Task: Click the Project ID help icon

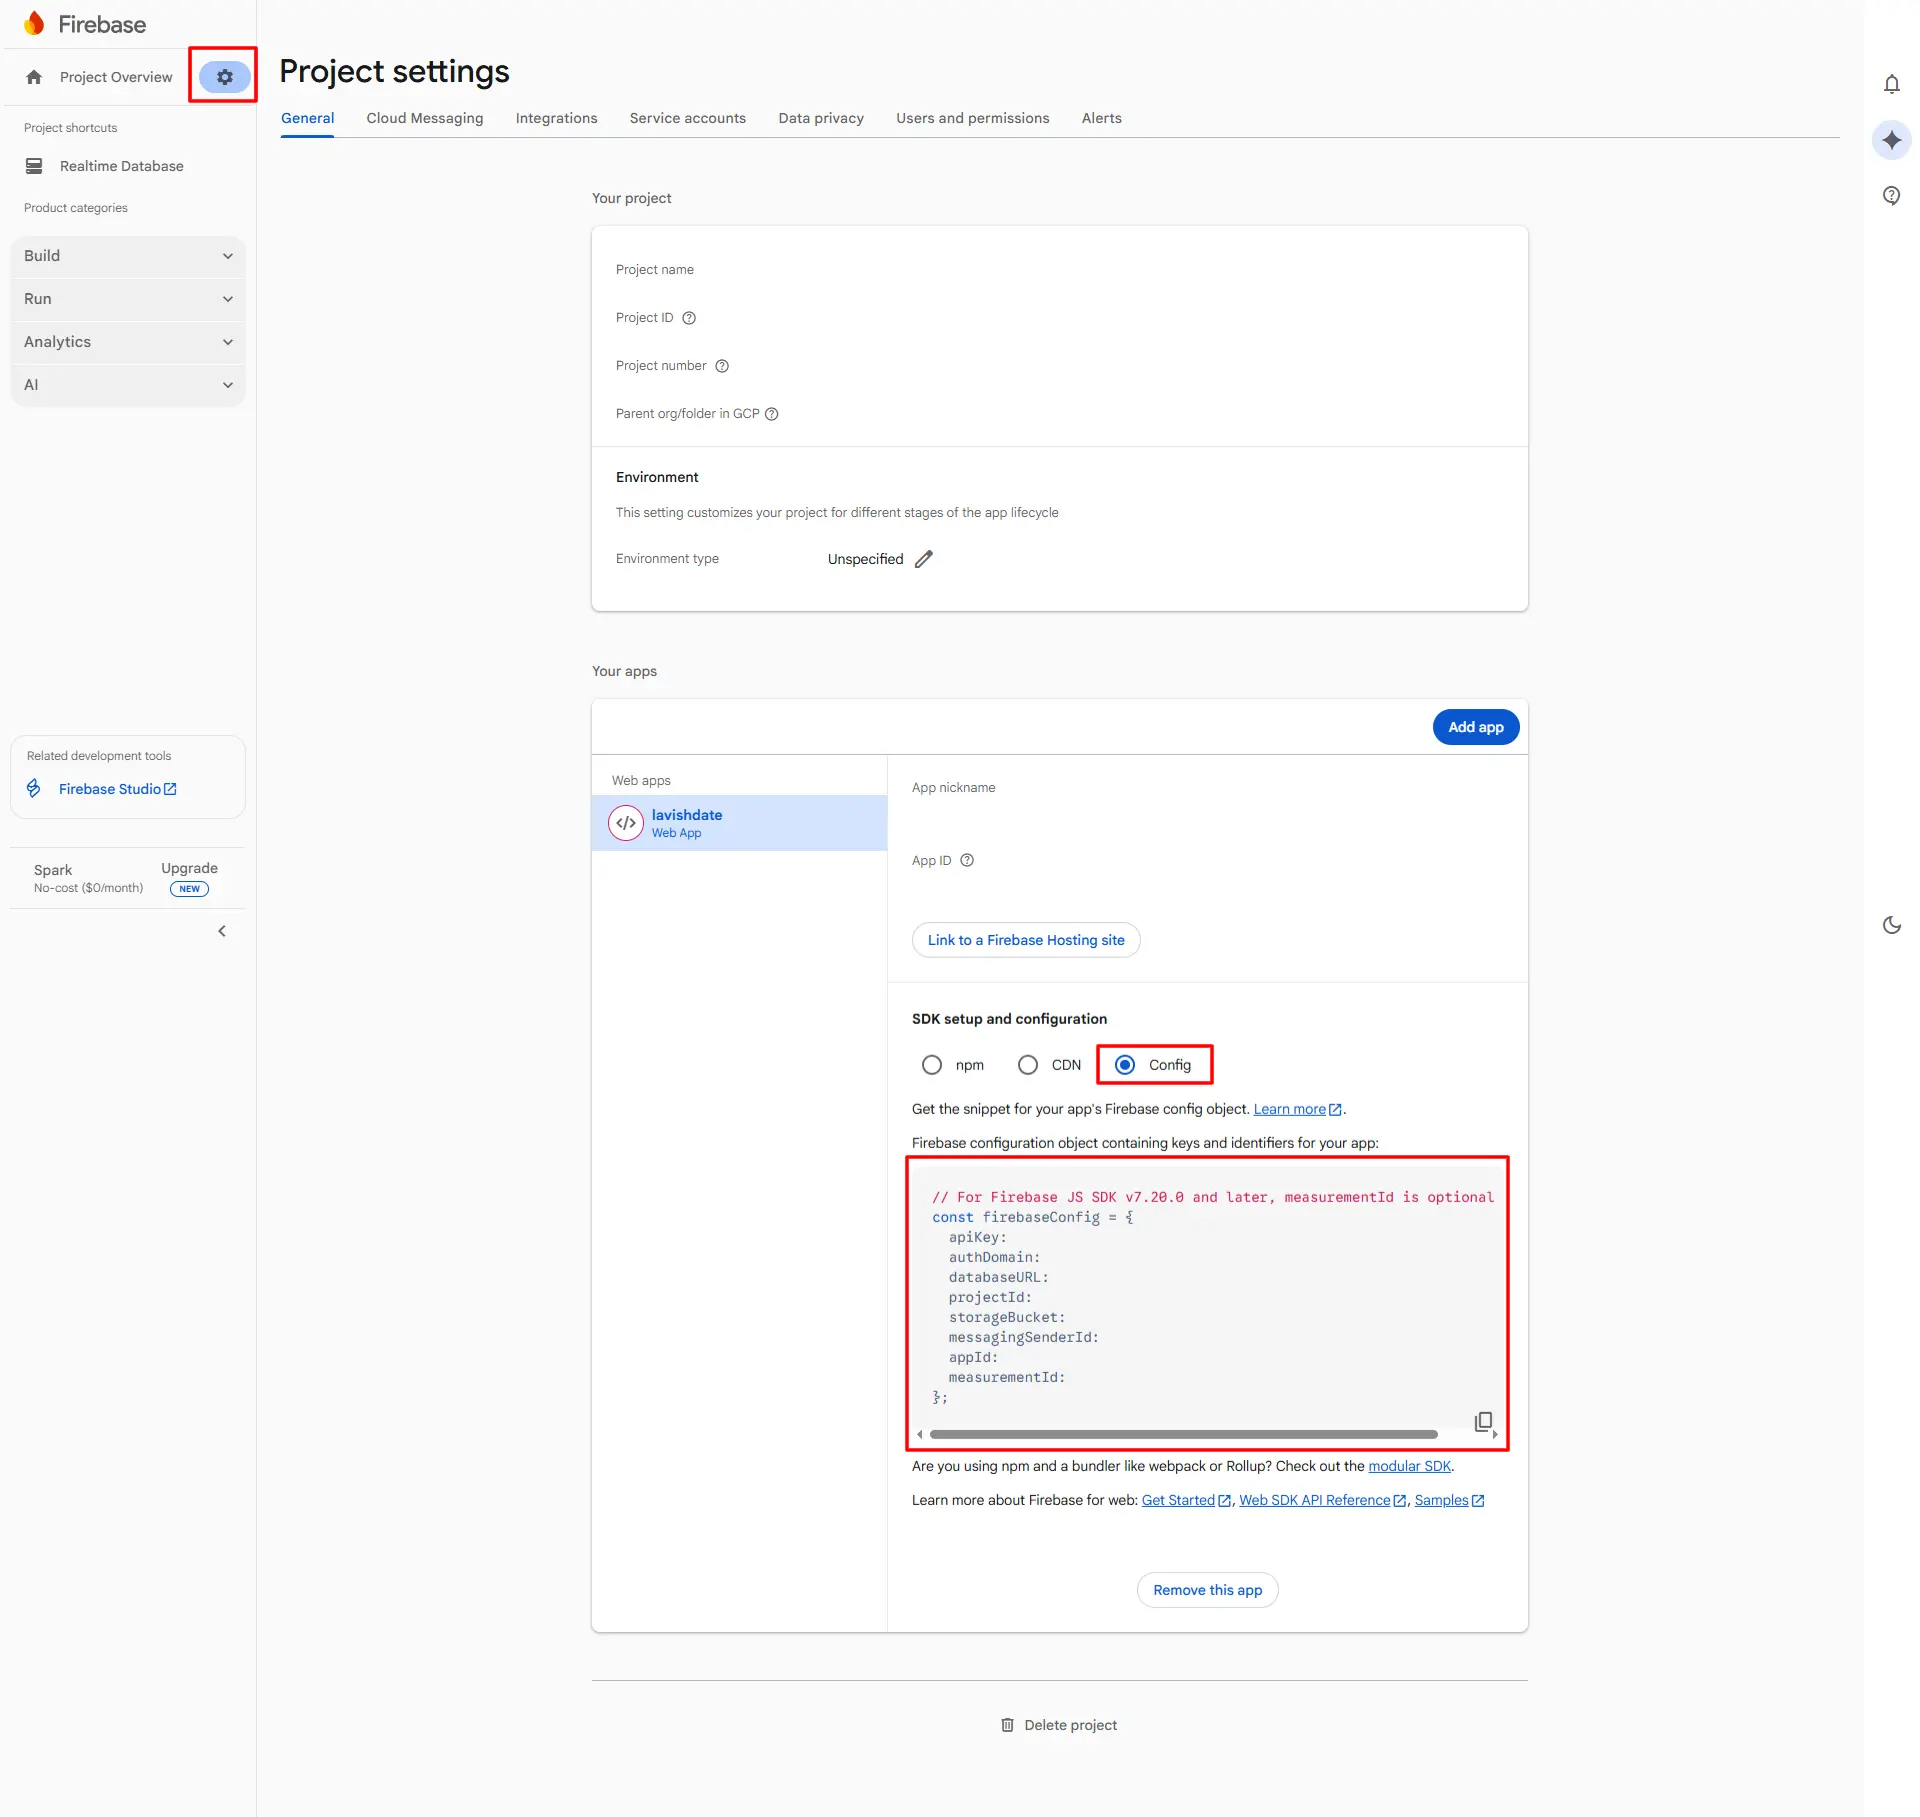Action: point(689,318)
